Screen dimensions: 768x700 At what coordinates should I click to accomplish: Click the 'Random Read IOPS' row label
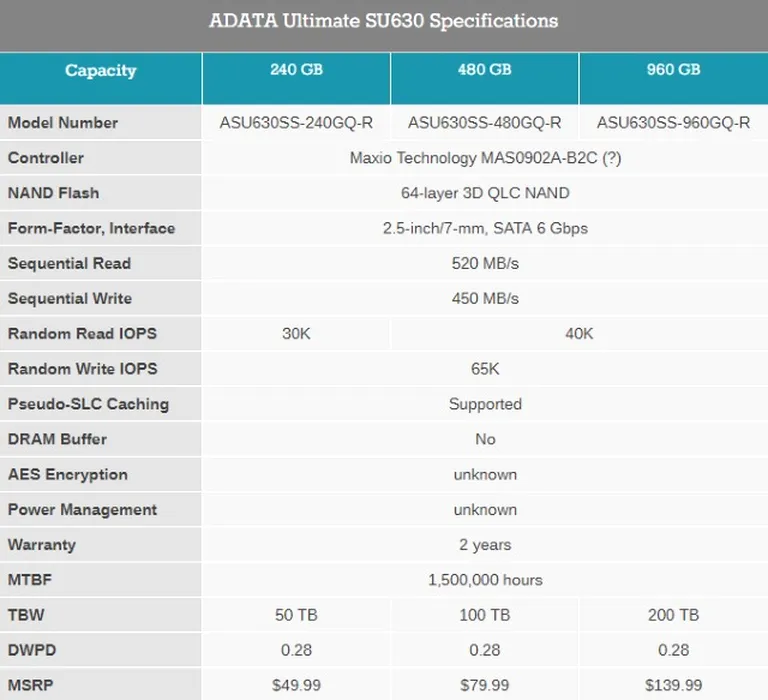click(82, 334)
